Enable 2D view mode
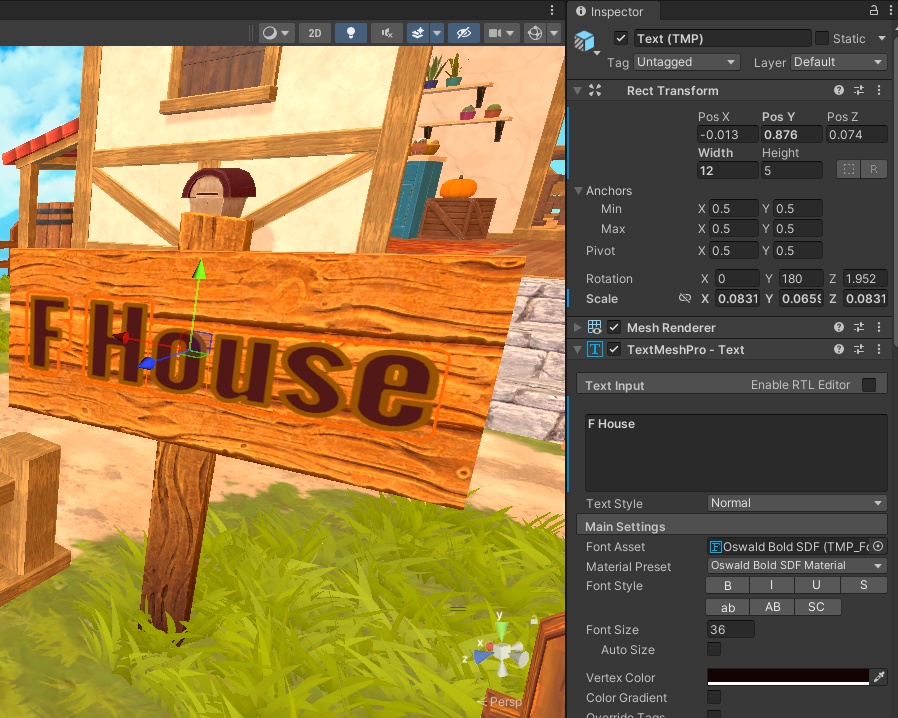 (x=314, y=33)
